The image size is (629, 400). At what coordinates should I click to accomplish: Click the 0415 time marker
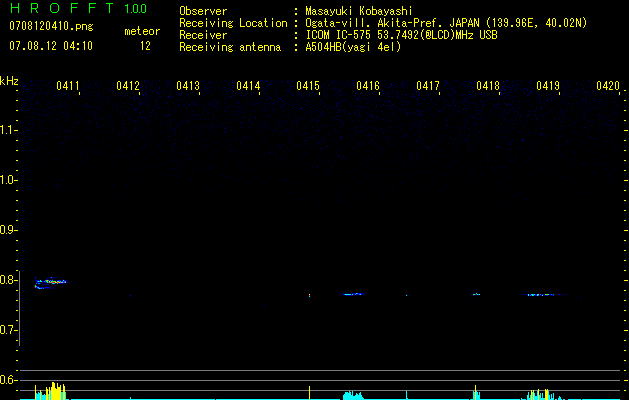tap(308, 86)
